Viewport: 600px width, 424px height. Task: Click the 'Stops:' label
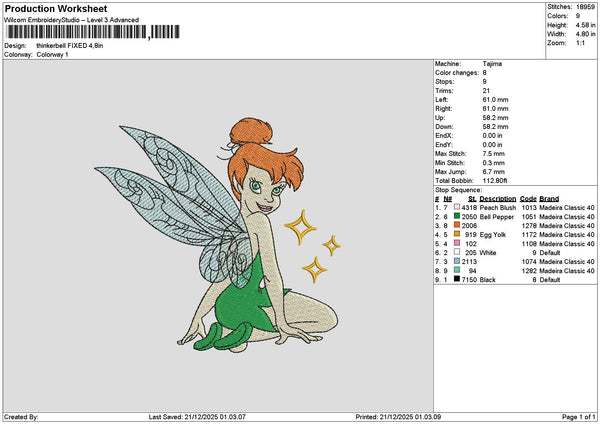pos(445,82)
